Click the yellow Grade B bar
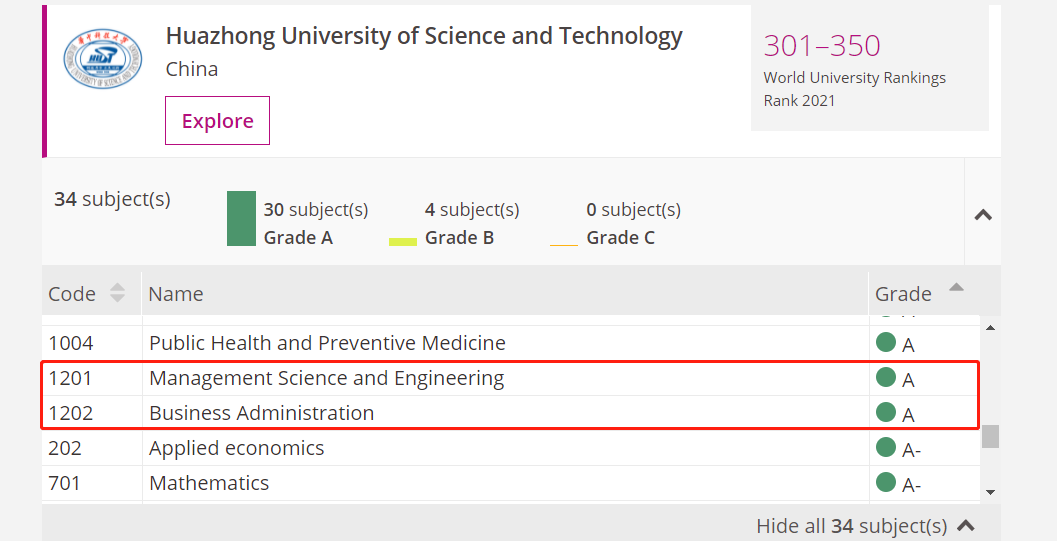The width and height of the screenshot is (1057, 541). (403, 242)
